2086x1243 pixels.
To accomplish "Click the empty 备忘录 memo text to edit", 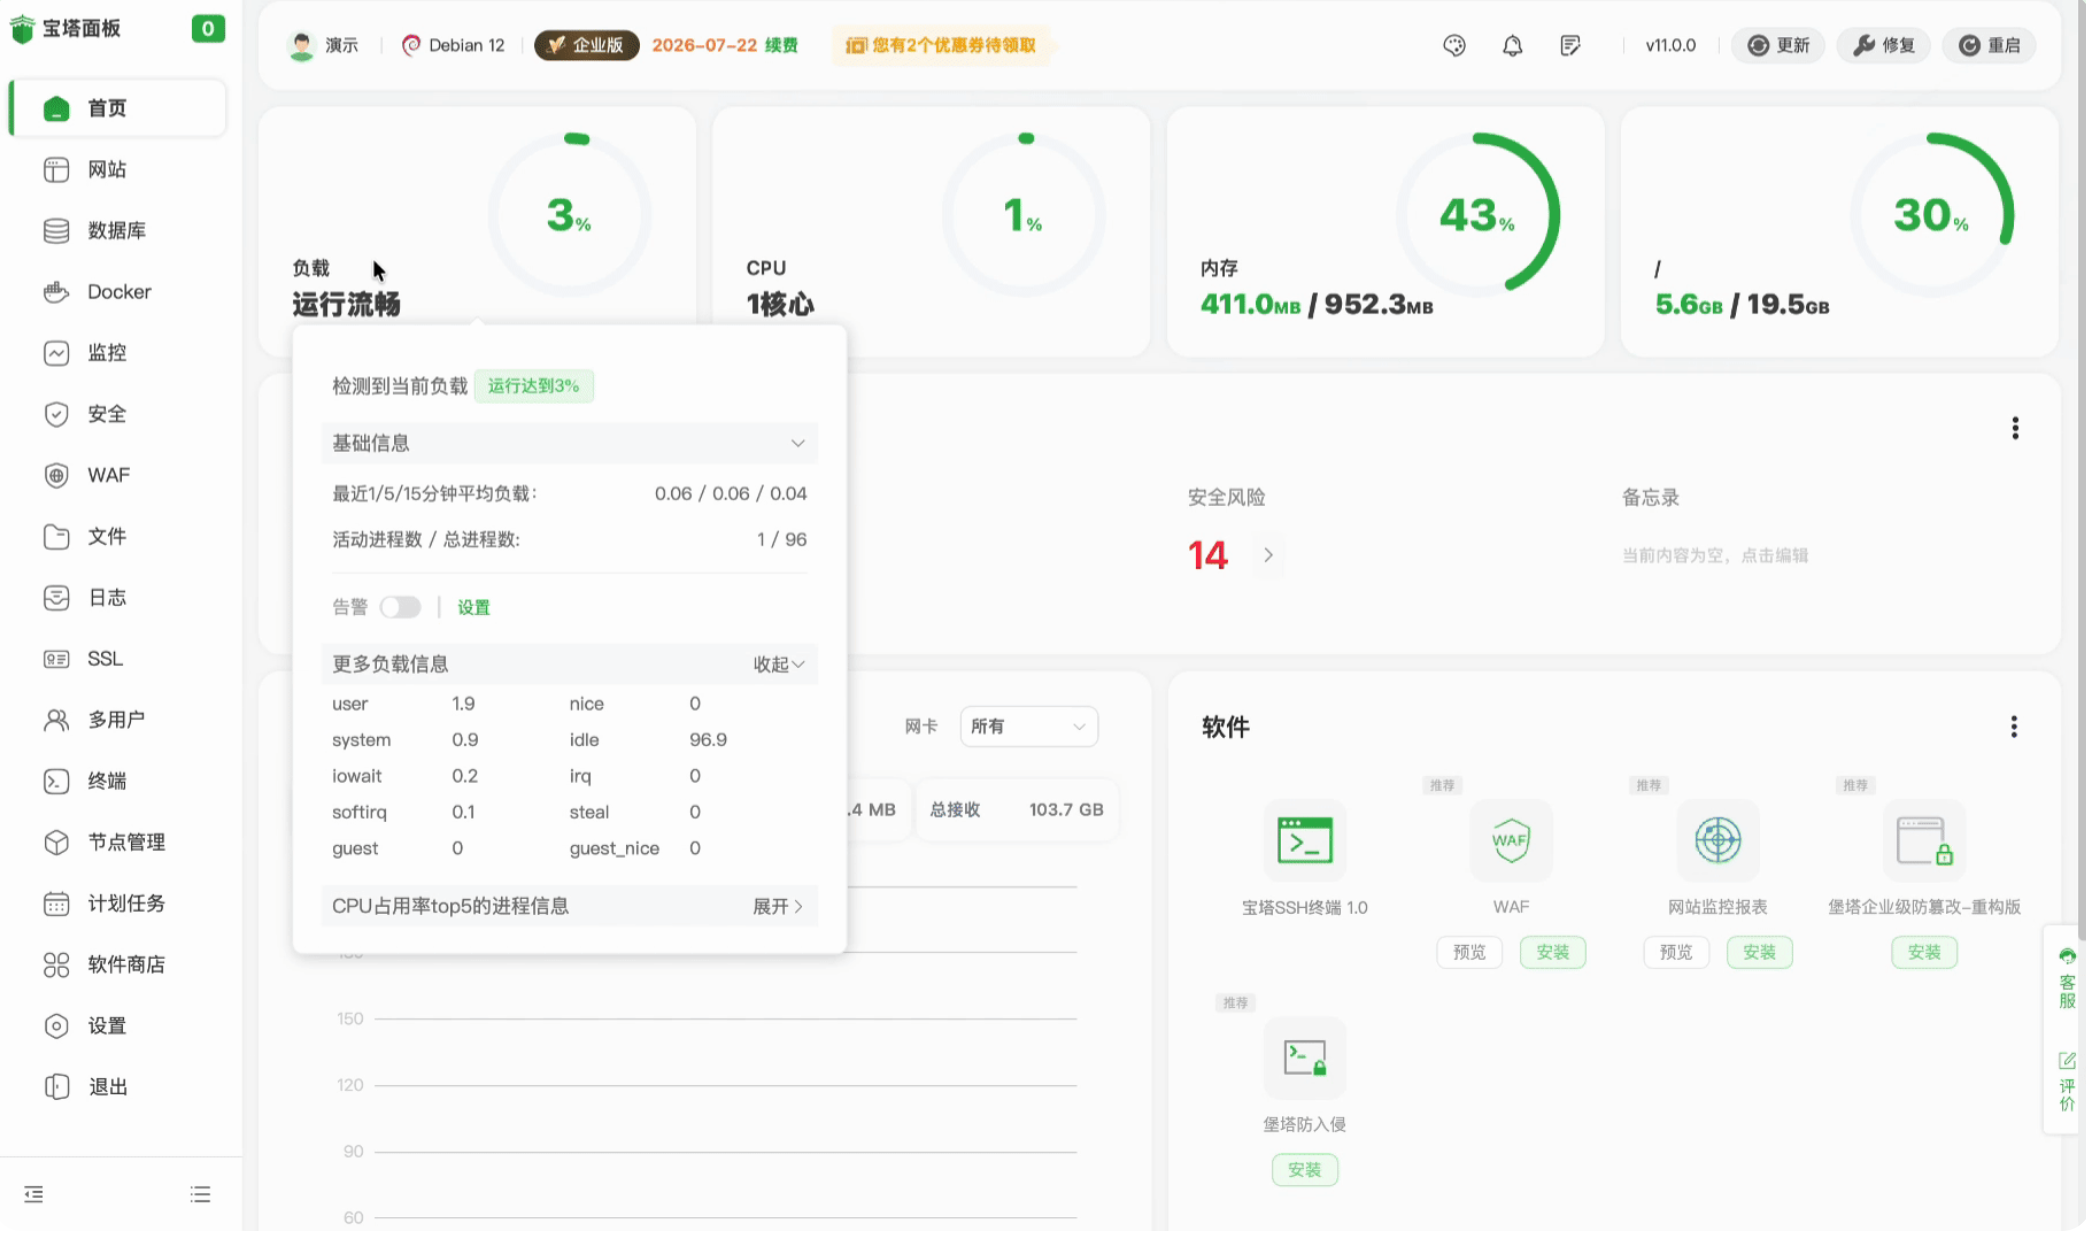I will (1714, 555).
